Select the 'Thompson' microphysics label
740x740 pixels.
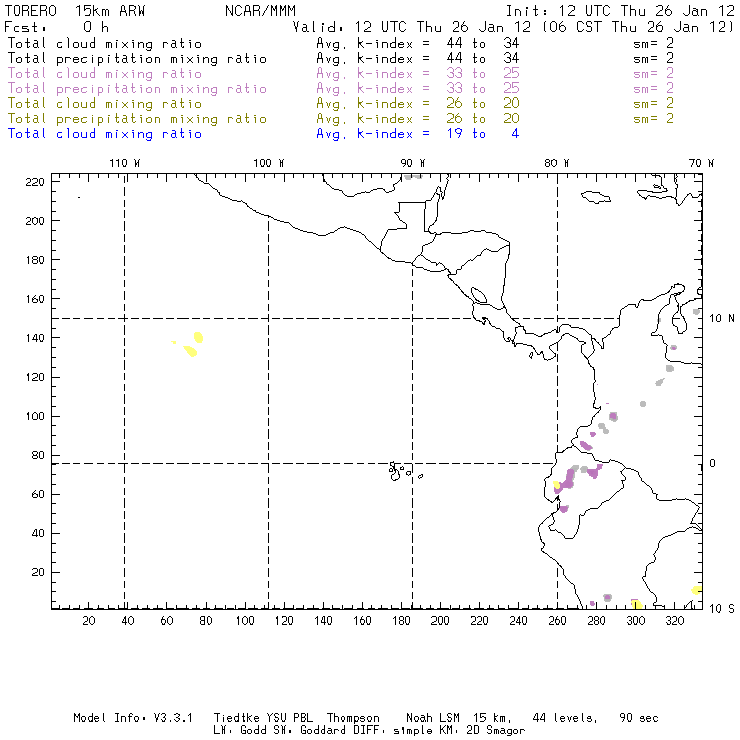pos(353,718)
